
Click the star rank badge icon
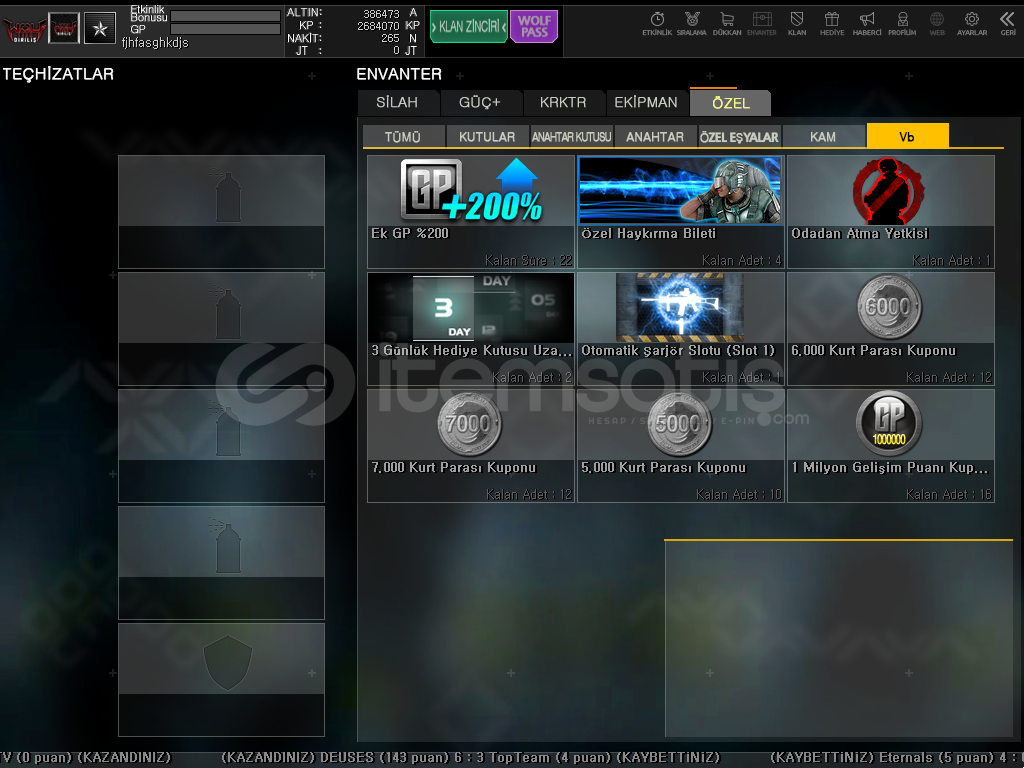[100, 28]
